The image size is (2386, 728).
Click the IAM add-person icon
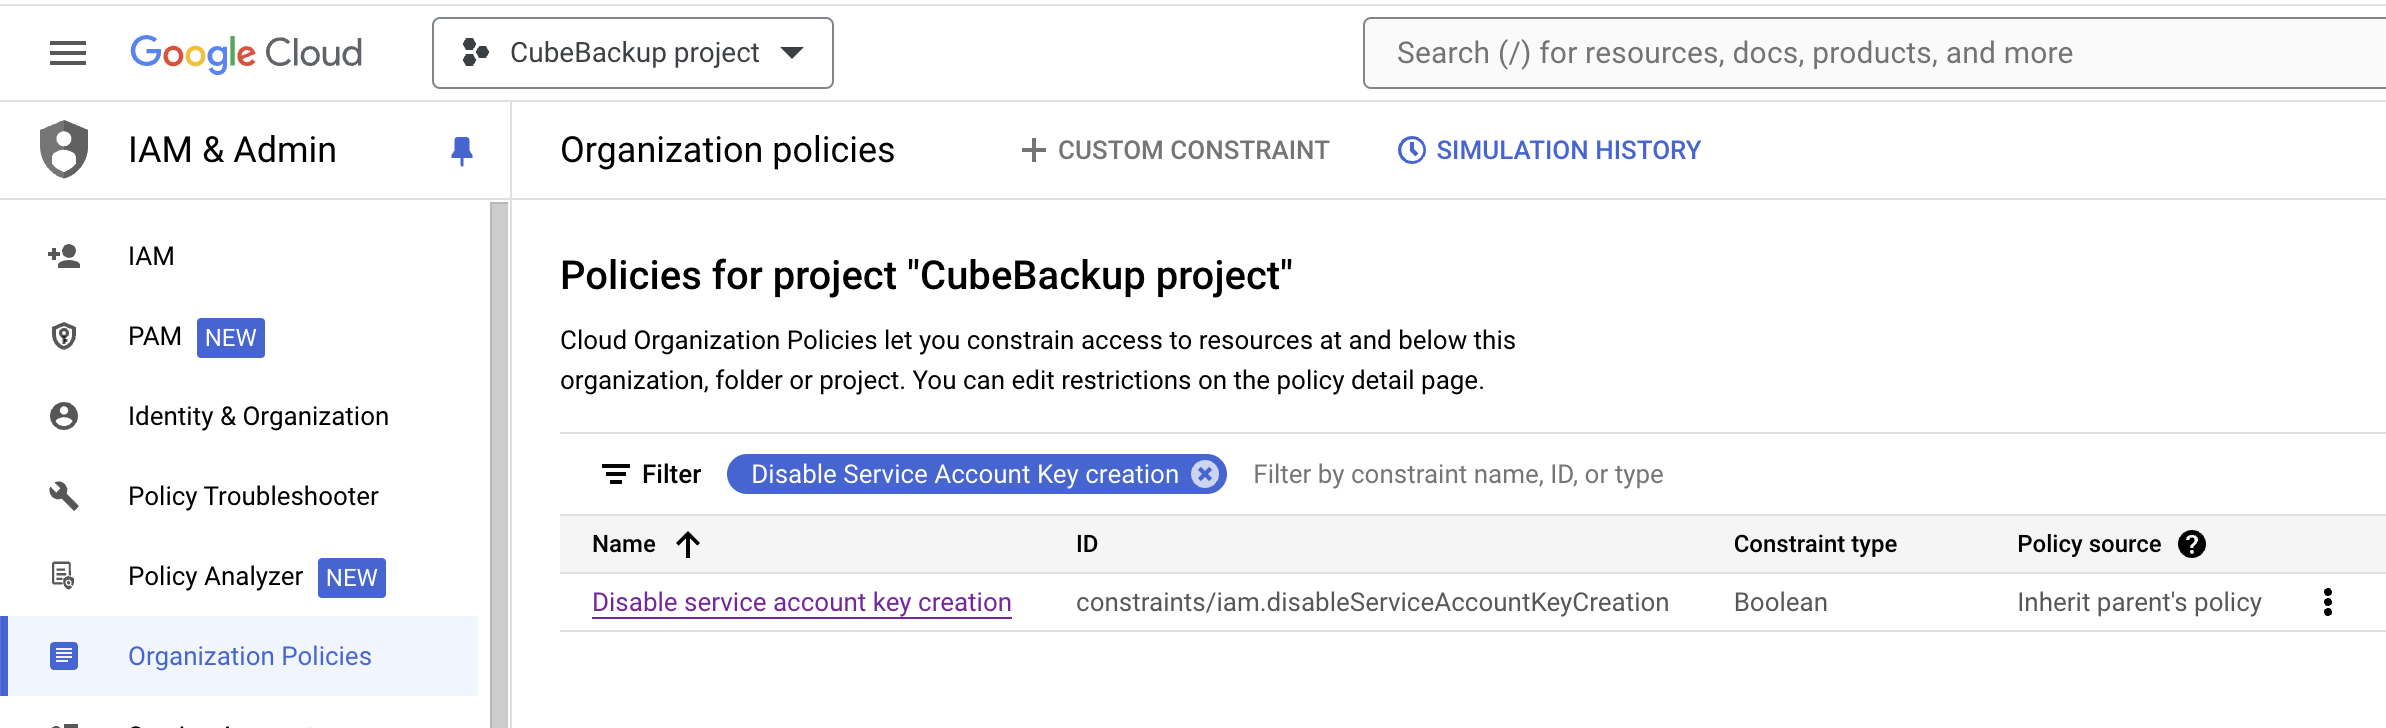pos(64,256)
